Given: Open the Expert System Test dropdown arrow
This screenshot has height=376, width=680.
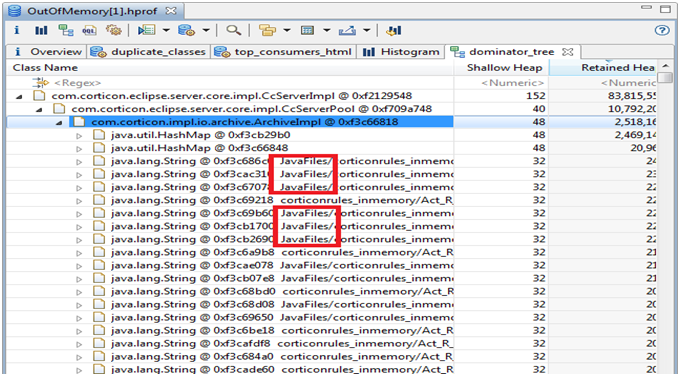Looking at the screenshot, I should pos(166,30).
